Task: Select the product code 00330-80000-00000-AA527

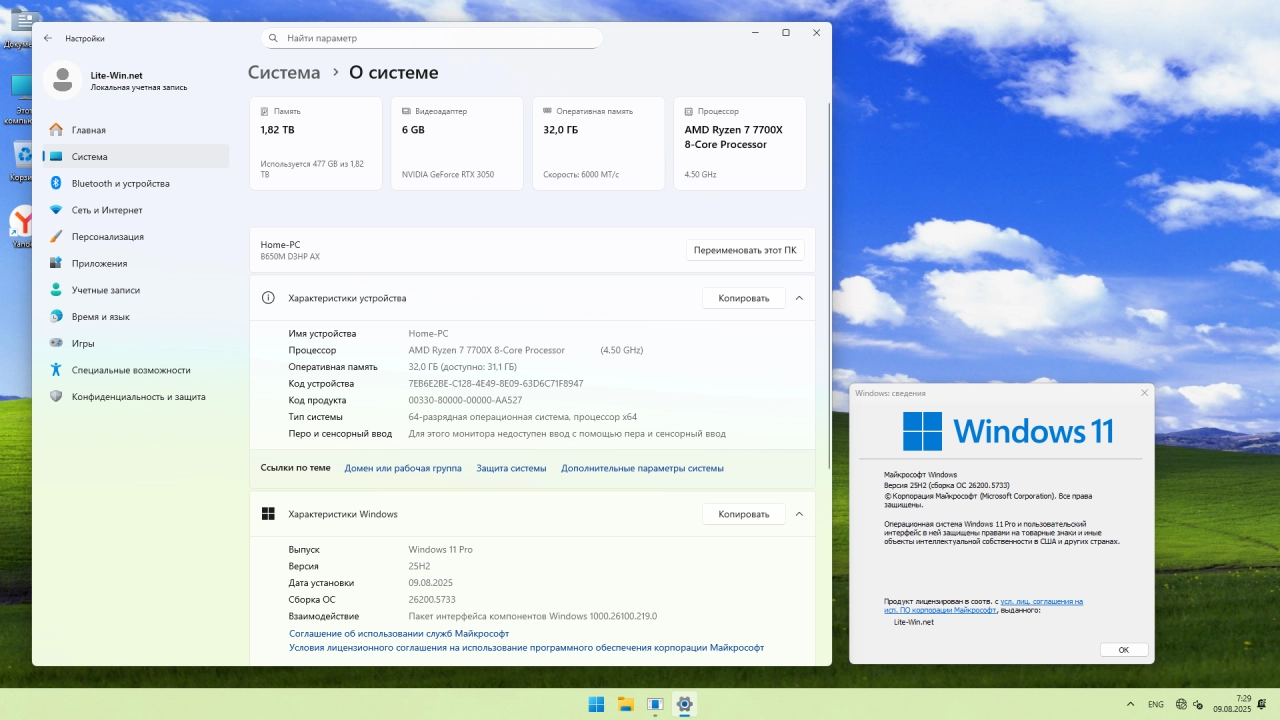Action: coord(465,400)
